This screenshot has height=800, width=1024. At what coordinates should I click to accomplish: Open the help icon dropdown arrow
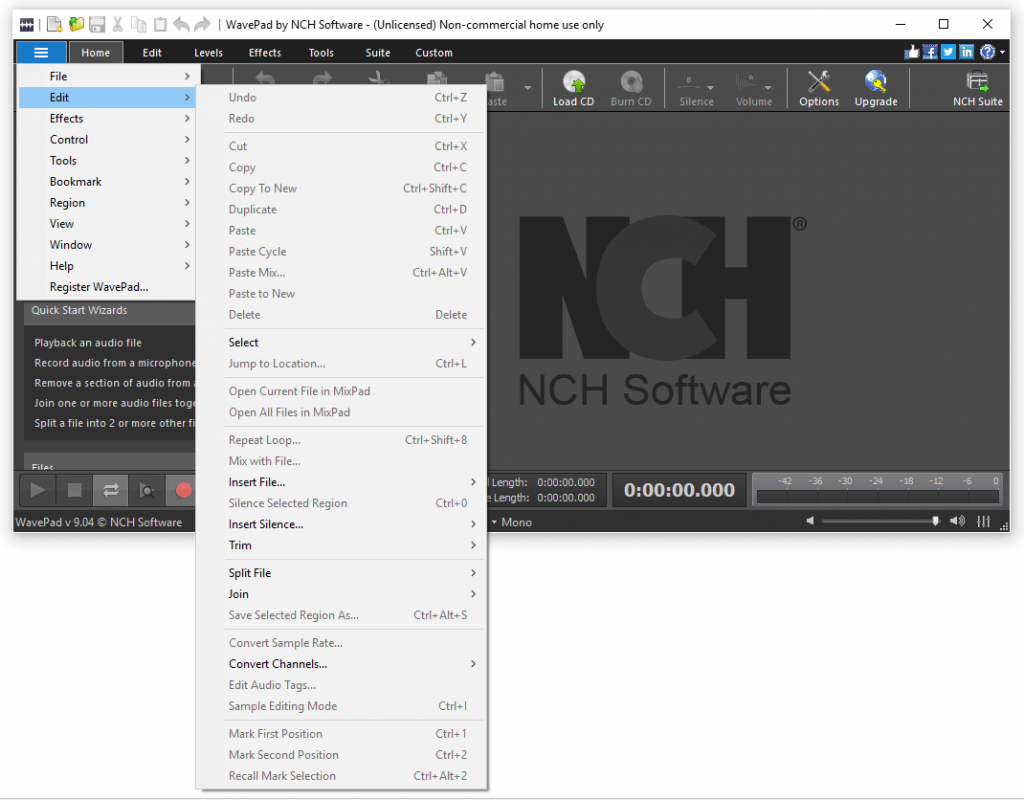[1002, 52]
